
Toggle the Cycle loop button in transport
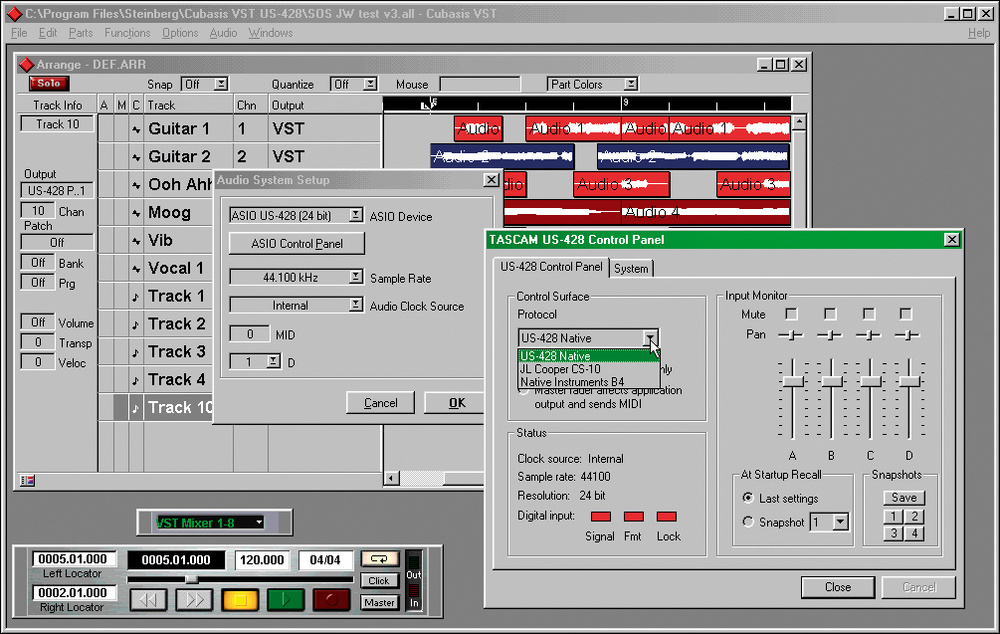[x=379, y=559]
